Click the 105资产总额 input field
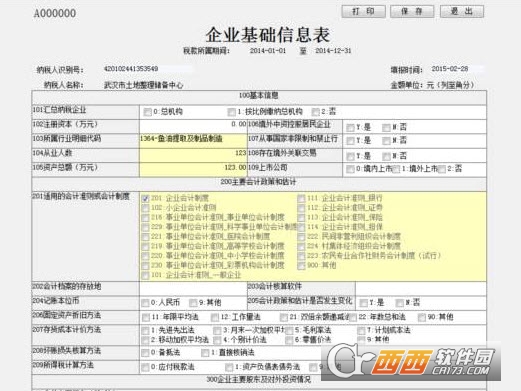The height and width of the screenshot is (391, 521). tap(193, 169)
